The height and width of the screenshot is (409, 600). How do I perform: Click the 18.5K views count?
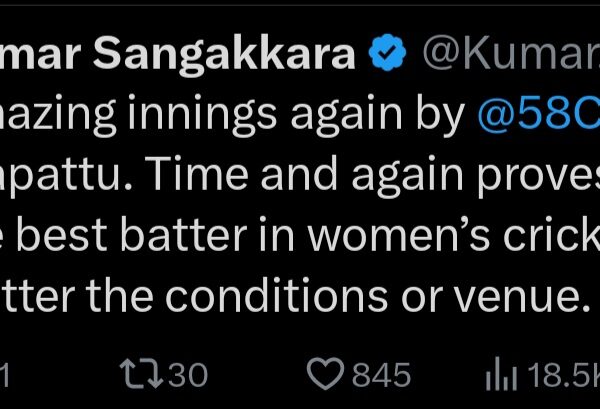(563, 374)
